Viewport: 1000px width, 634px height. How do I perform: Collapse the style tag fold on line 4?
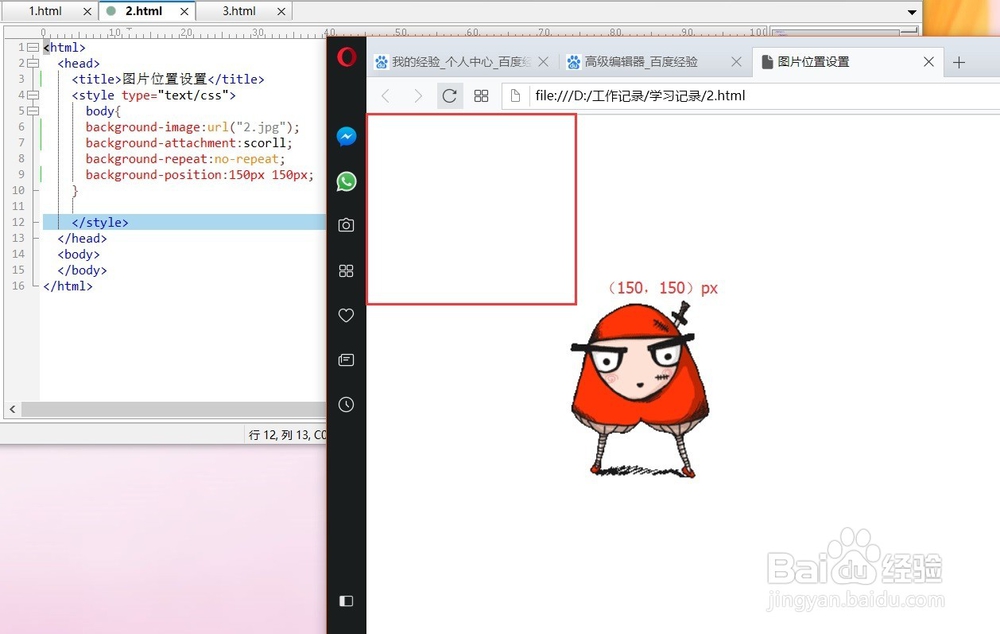(33, 95)
